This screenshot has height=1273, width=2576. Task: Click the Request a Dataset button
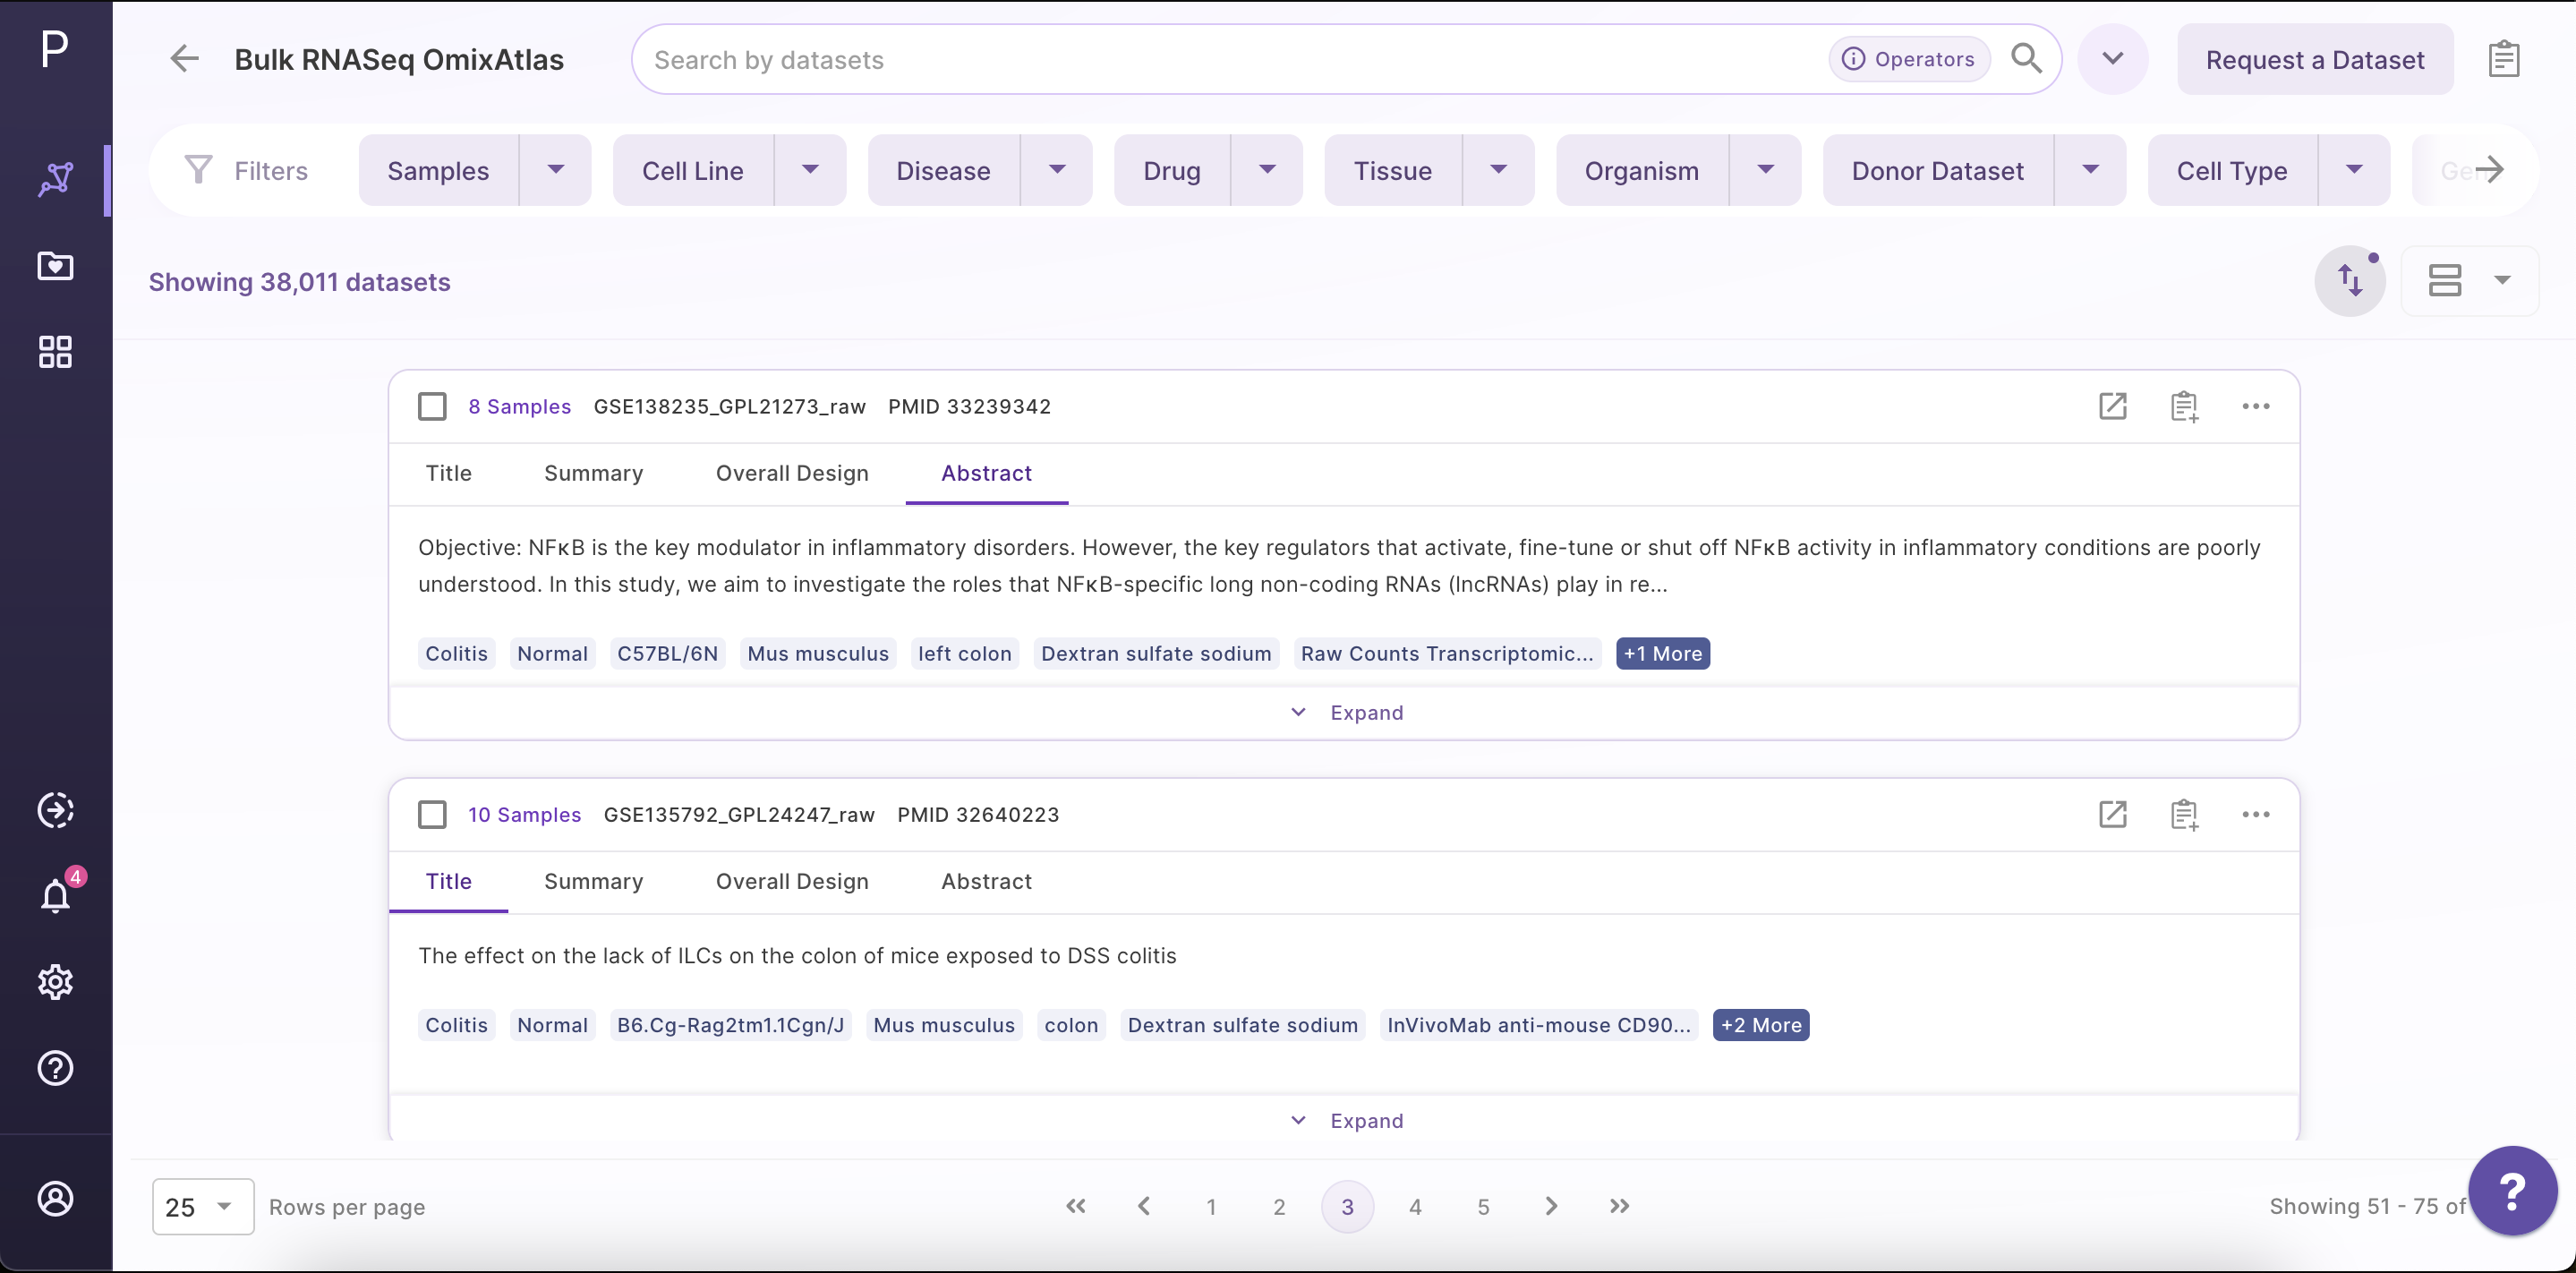[x=2315, y=59]
